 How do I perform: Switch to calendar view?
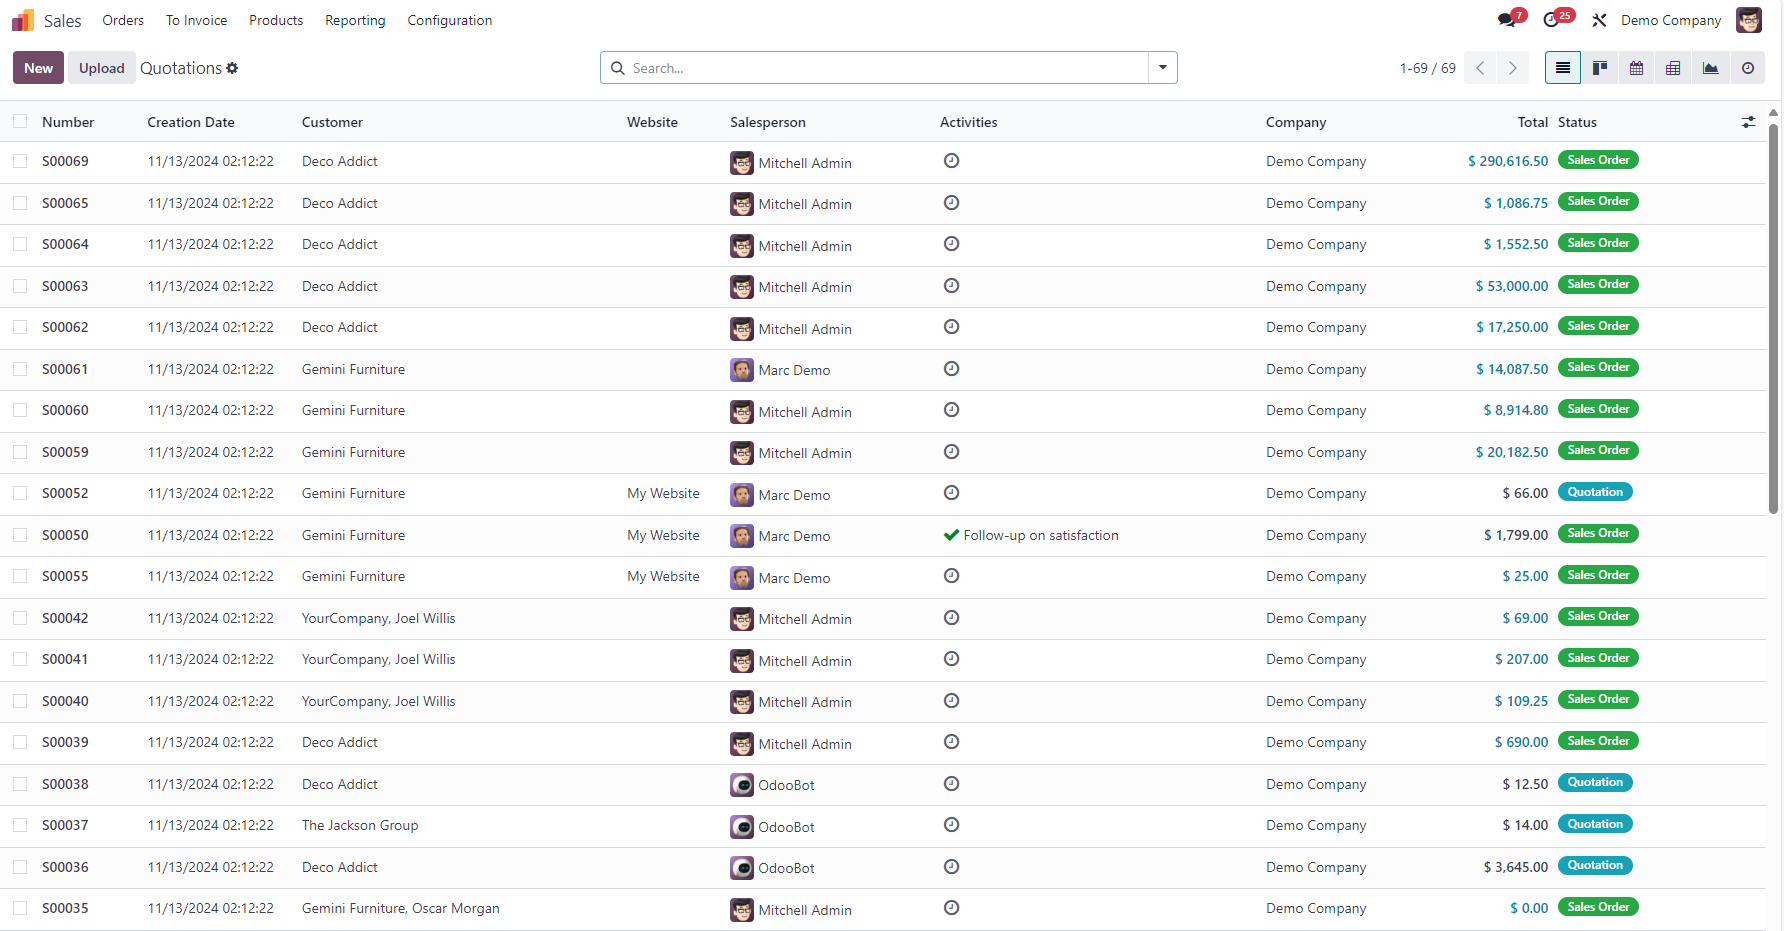tap(1637, 68)
